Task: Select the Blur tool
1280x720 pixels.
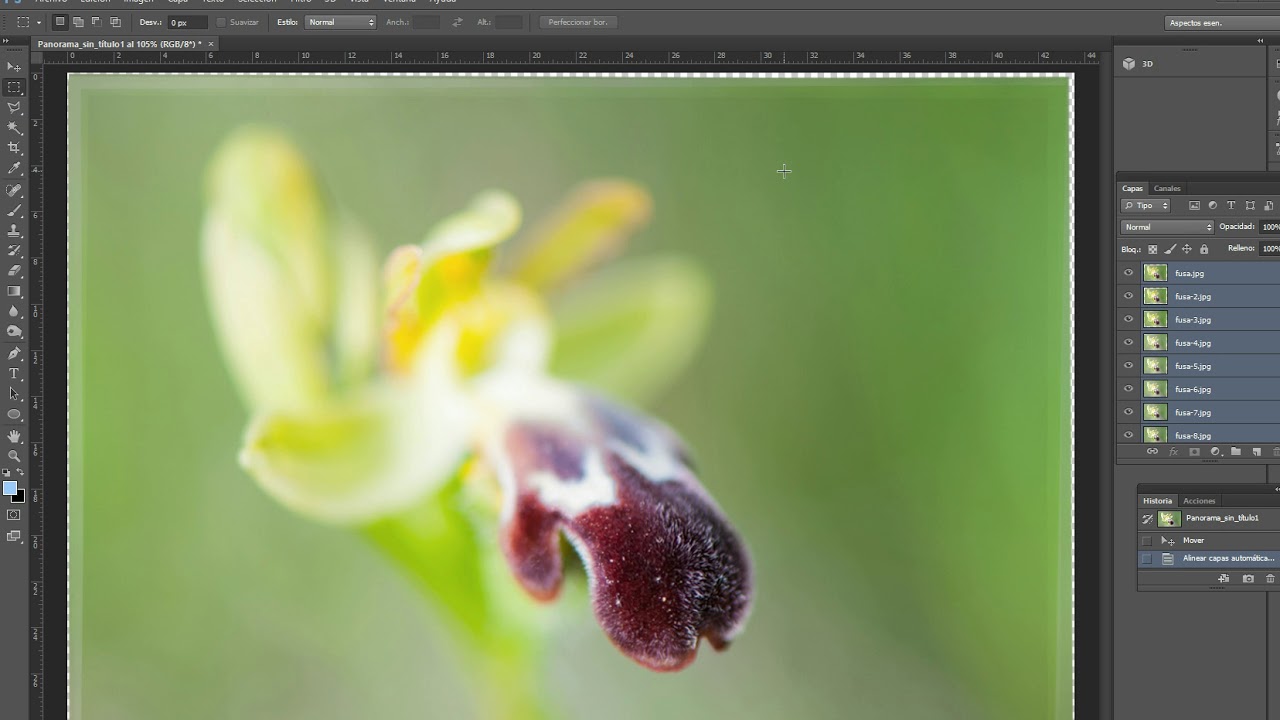Action: point(14,312)
